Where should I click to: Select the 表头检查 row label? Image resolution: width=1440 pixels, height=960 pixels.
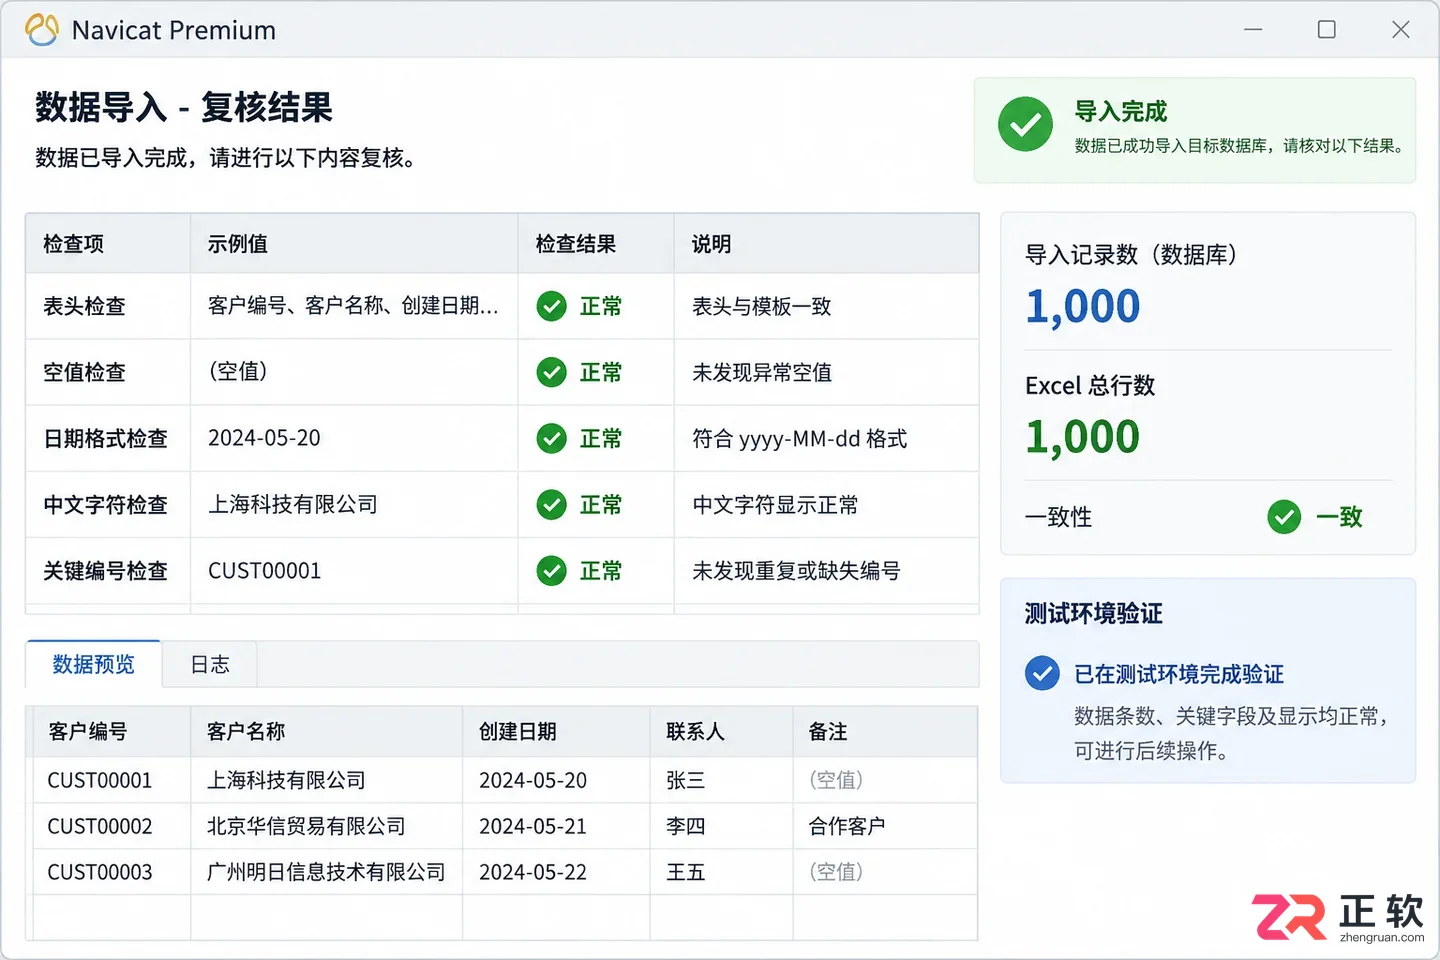tap(84, 306)
